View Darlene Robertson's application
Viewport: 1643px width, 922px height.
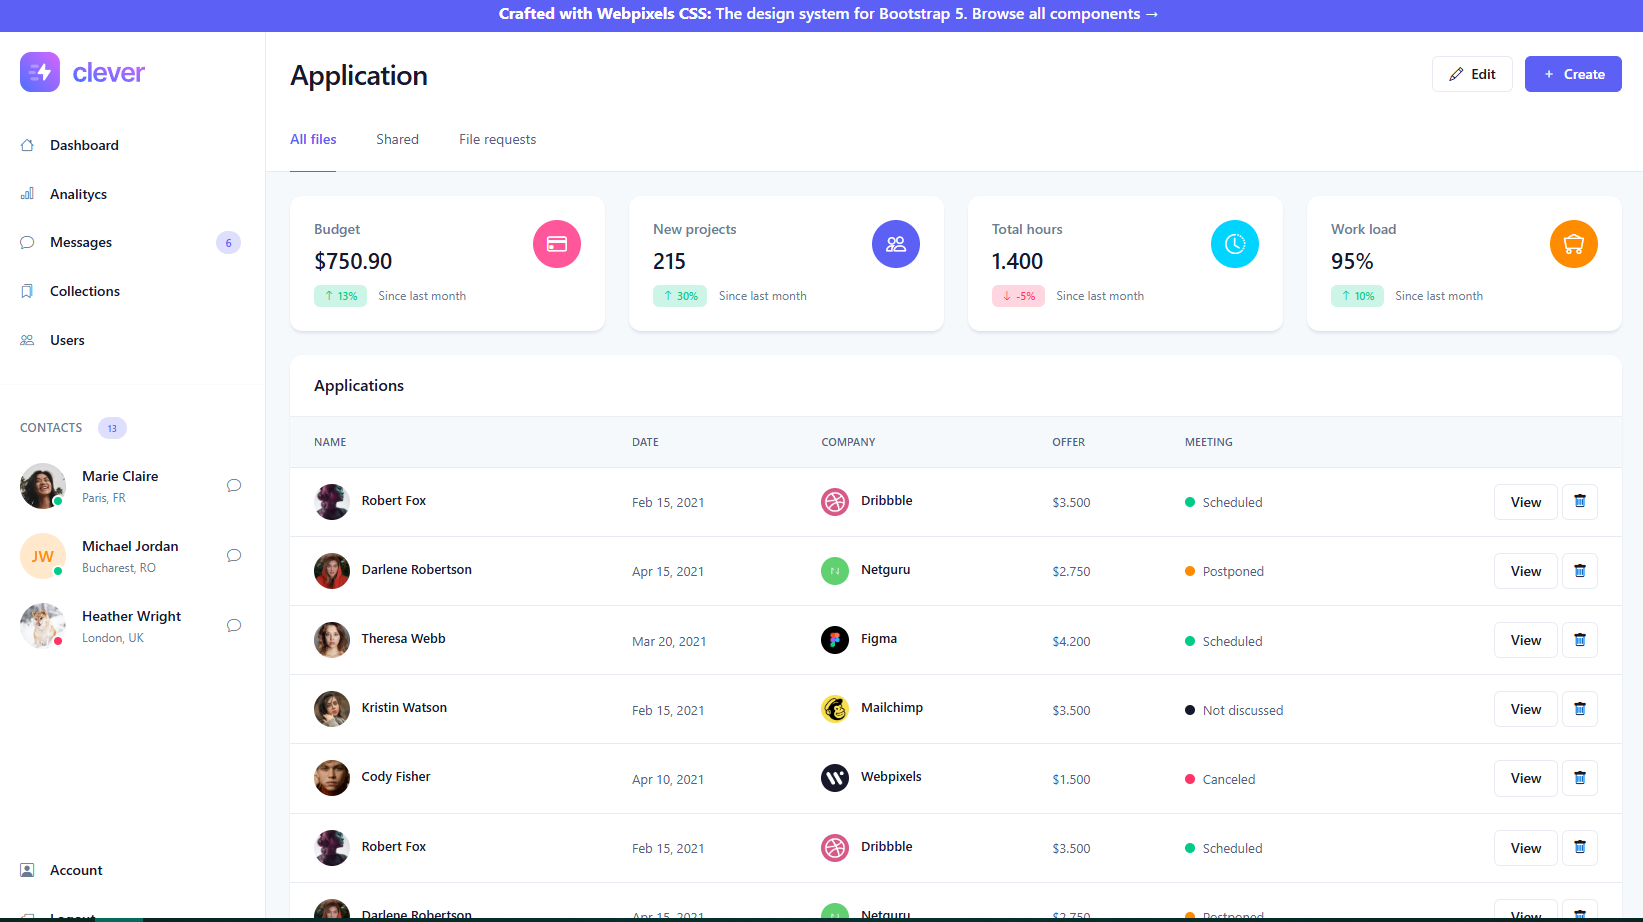point(1525,571)
